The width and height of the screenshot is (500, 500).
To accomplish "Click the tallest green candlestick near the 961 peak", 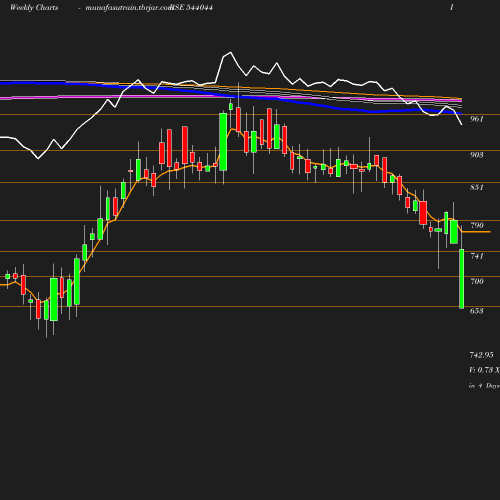I will click(x=223, y=142).
